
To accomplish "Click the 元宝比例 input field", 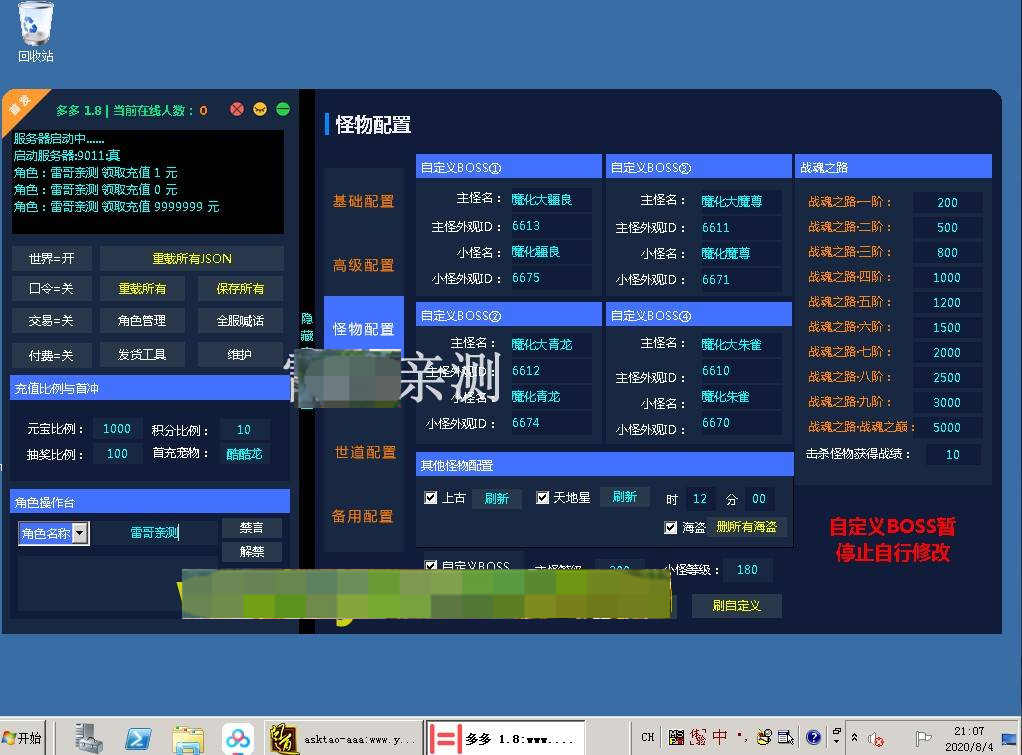I will 117,429.
